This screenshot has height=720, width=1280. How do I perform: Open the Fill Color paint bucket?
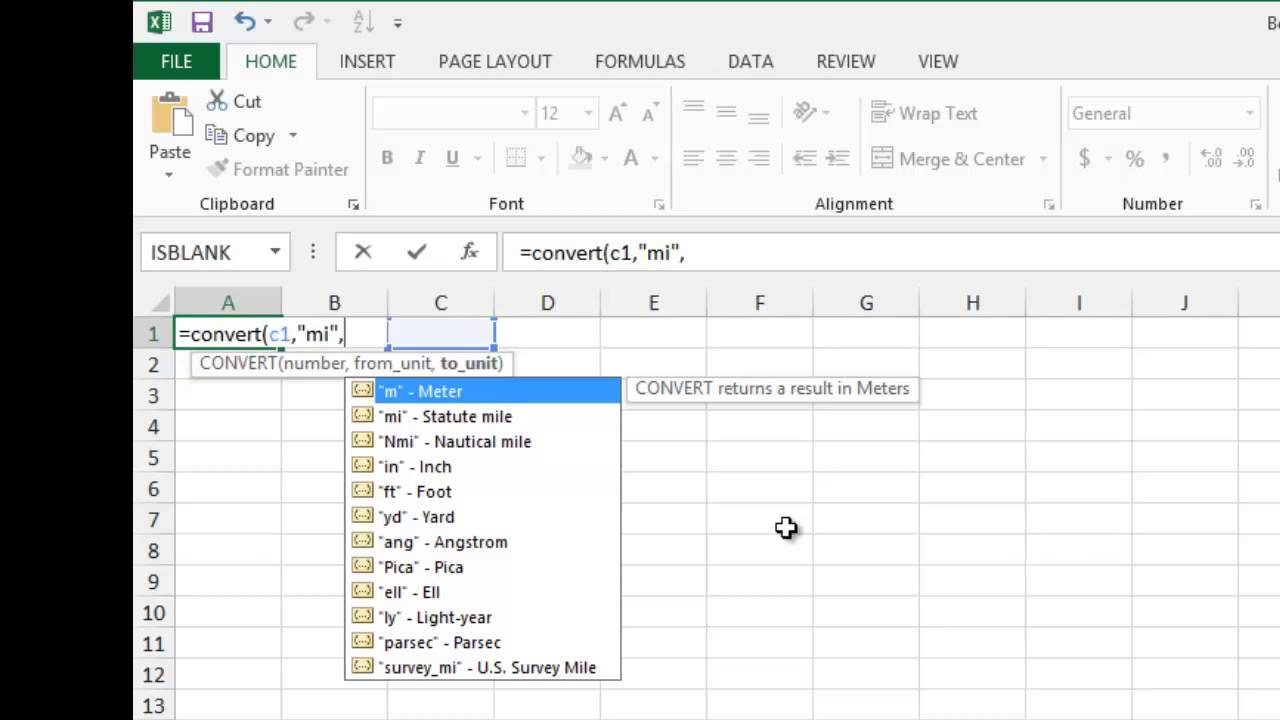coord(581,158)
